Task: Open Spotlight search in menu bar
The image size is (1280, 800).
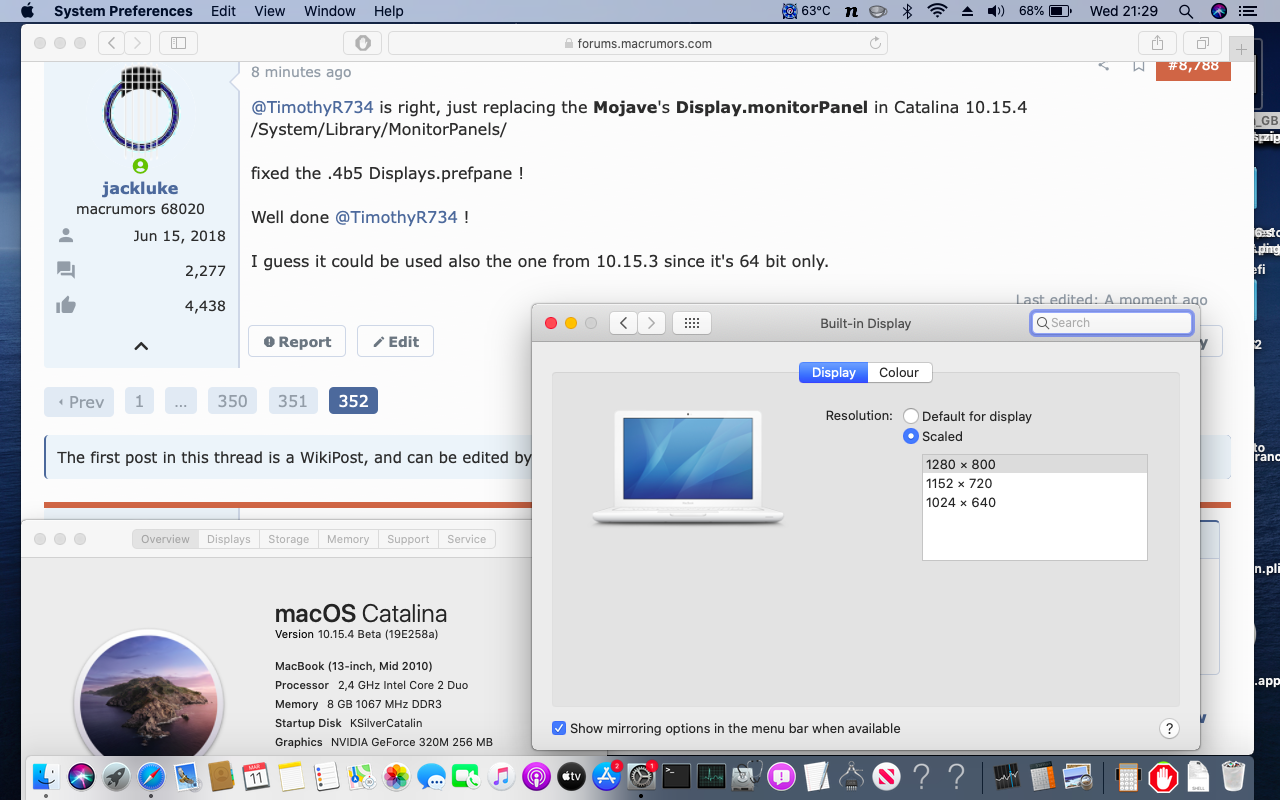Action: pyautogui.click(x=1186, y=11)
